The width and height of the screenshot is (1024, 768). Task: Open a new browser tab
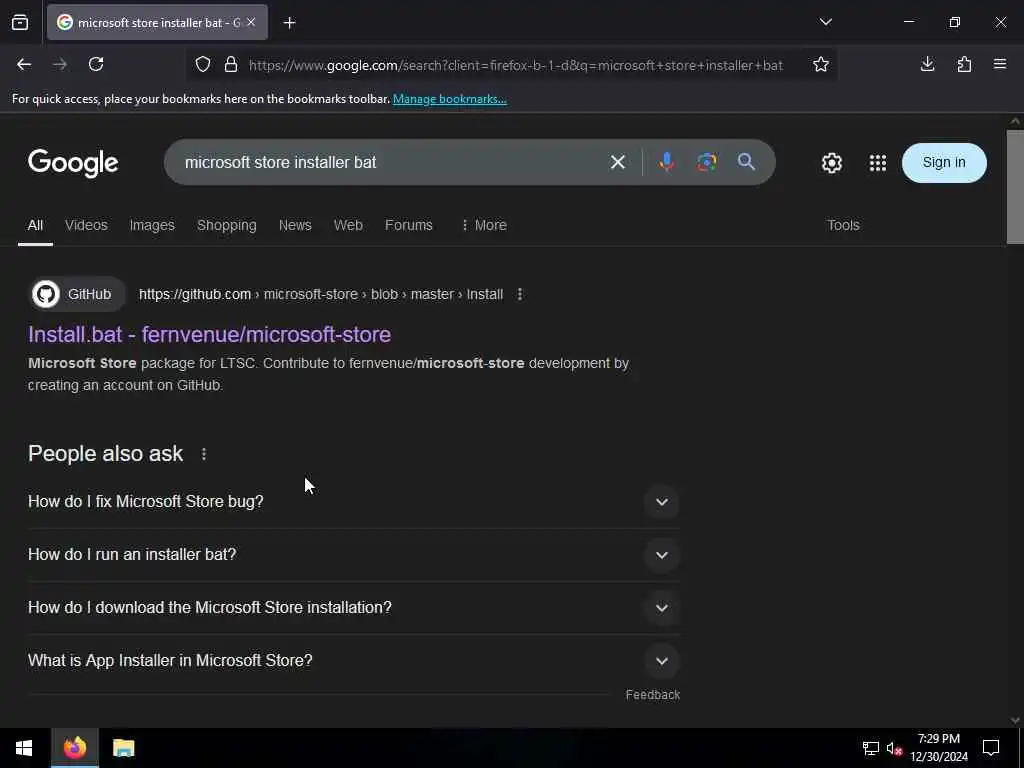[289, 23]
